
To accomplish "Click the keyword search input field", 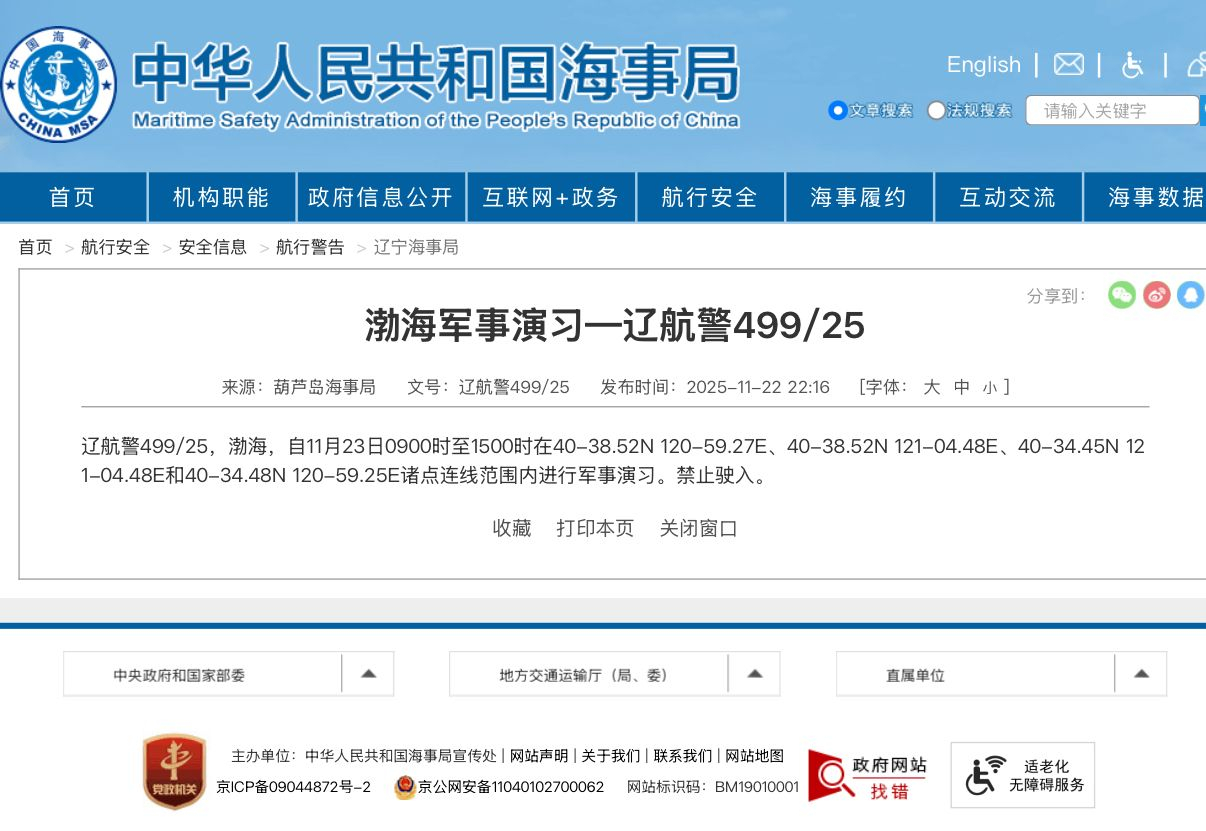I will 1110,110.
